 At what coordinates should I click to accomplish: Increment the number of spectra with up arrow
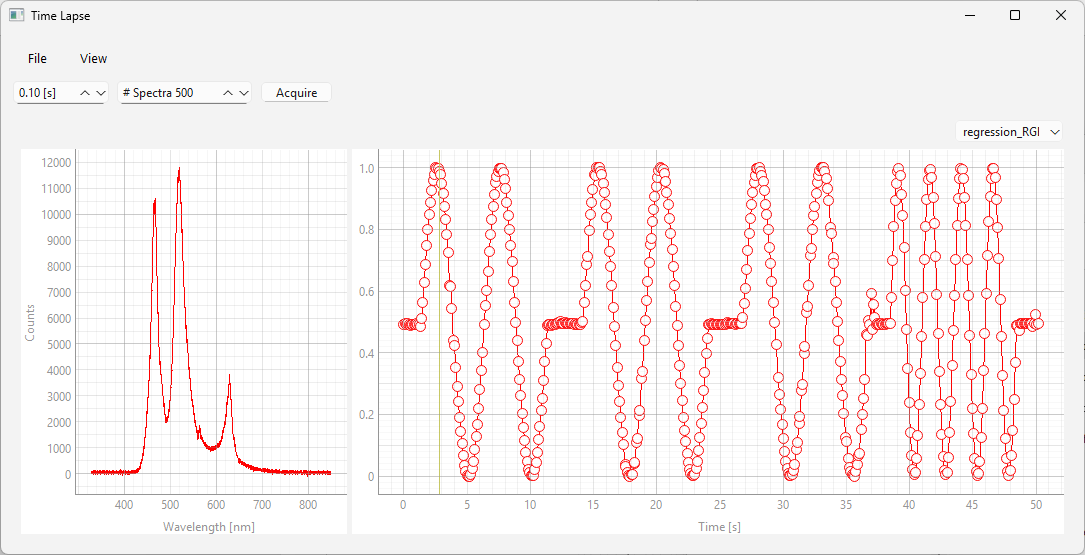pos(228,93)
